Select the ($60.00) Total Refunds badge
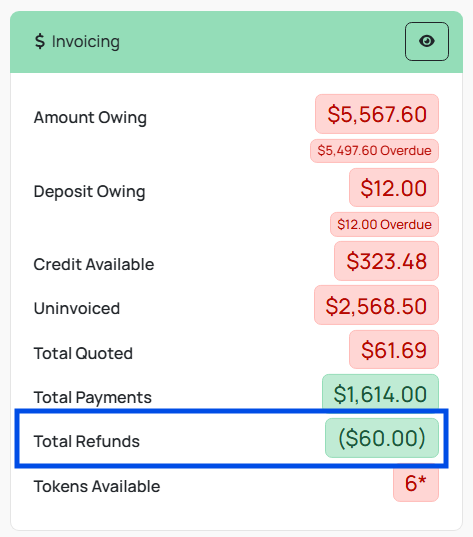This screenshot has height=537, width=473. point(382,438)
